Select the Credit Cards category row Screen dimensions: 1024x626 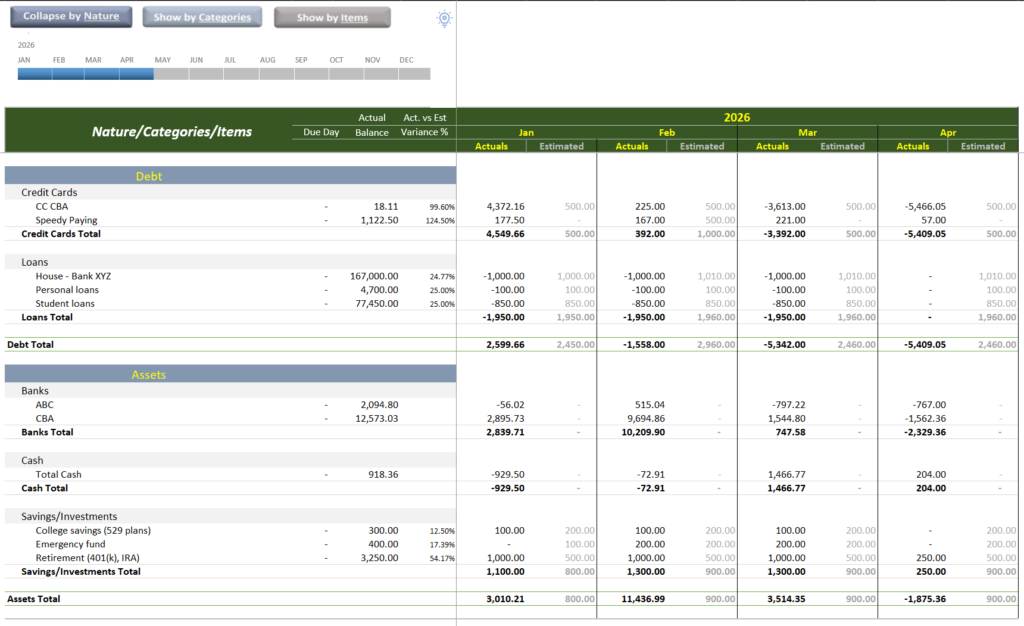pyautogui.click(x=231, y=192)
